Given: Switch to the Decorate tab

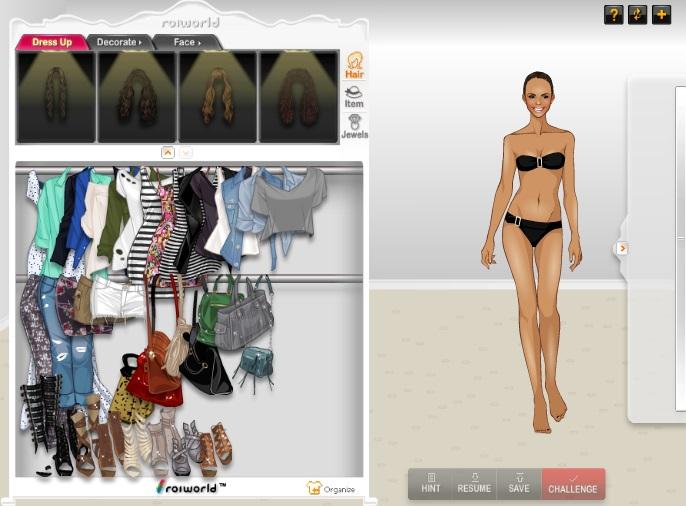Looking at the screenshot, I should pos(119,42).
